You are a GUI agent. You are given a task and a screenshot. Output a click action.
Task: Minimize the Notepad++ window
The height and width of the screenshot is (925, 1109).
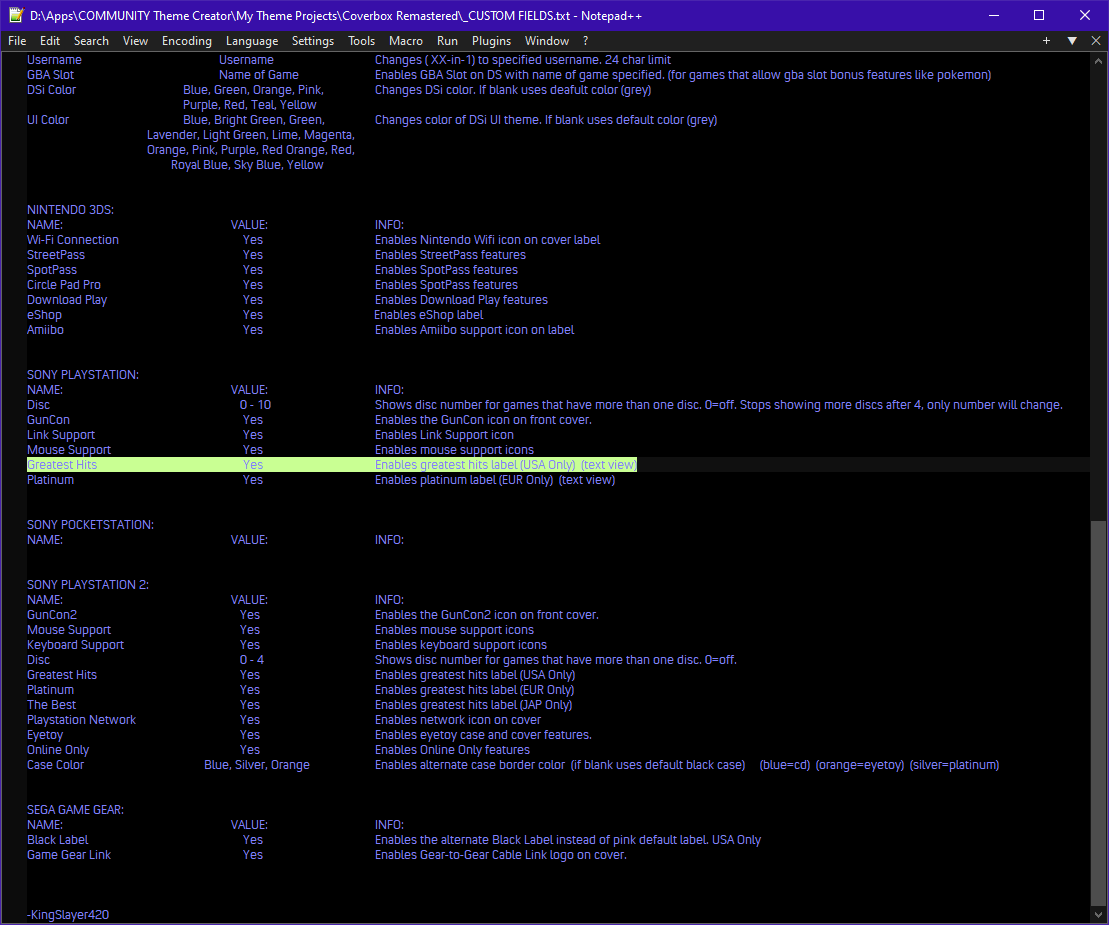(994, 15)
